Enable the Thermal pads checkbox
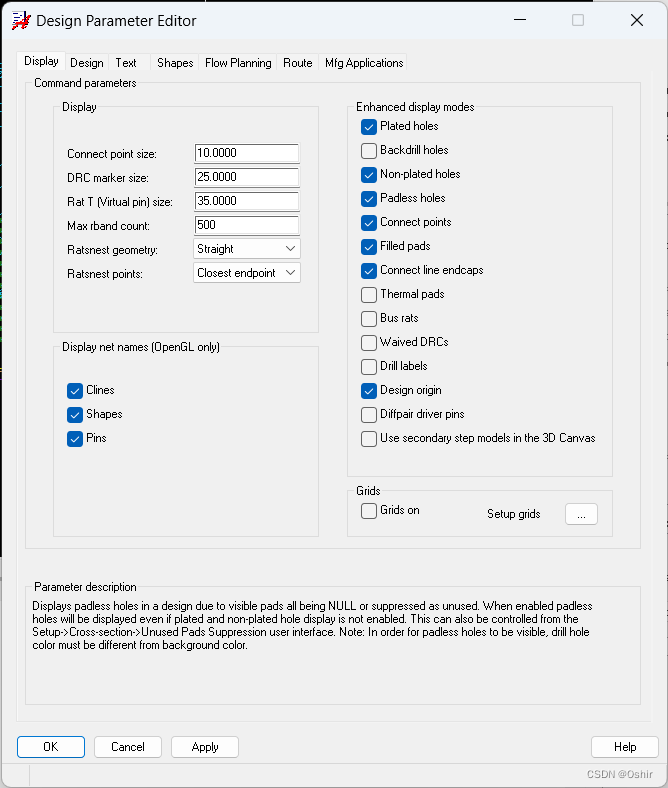668x788 pixels. [x=369, y=294]
